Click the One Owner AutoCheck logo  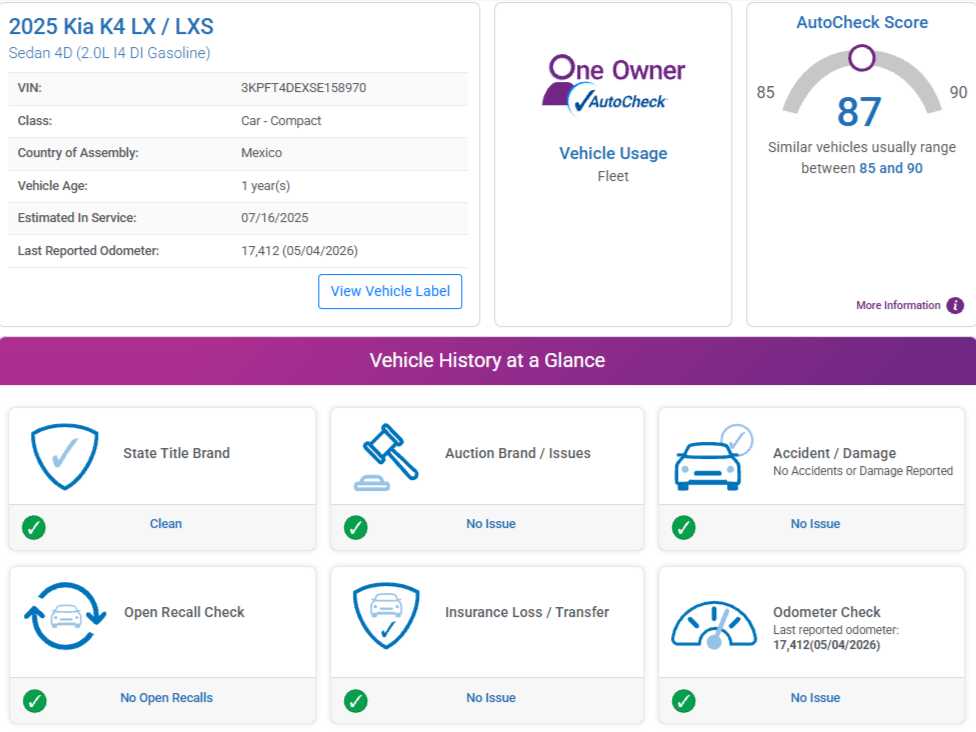613,85
